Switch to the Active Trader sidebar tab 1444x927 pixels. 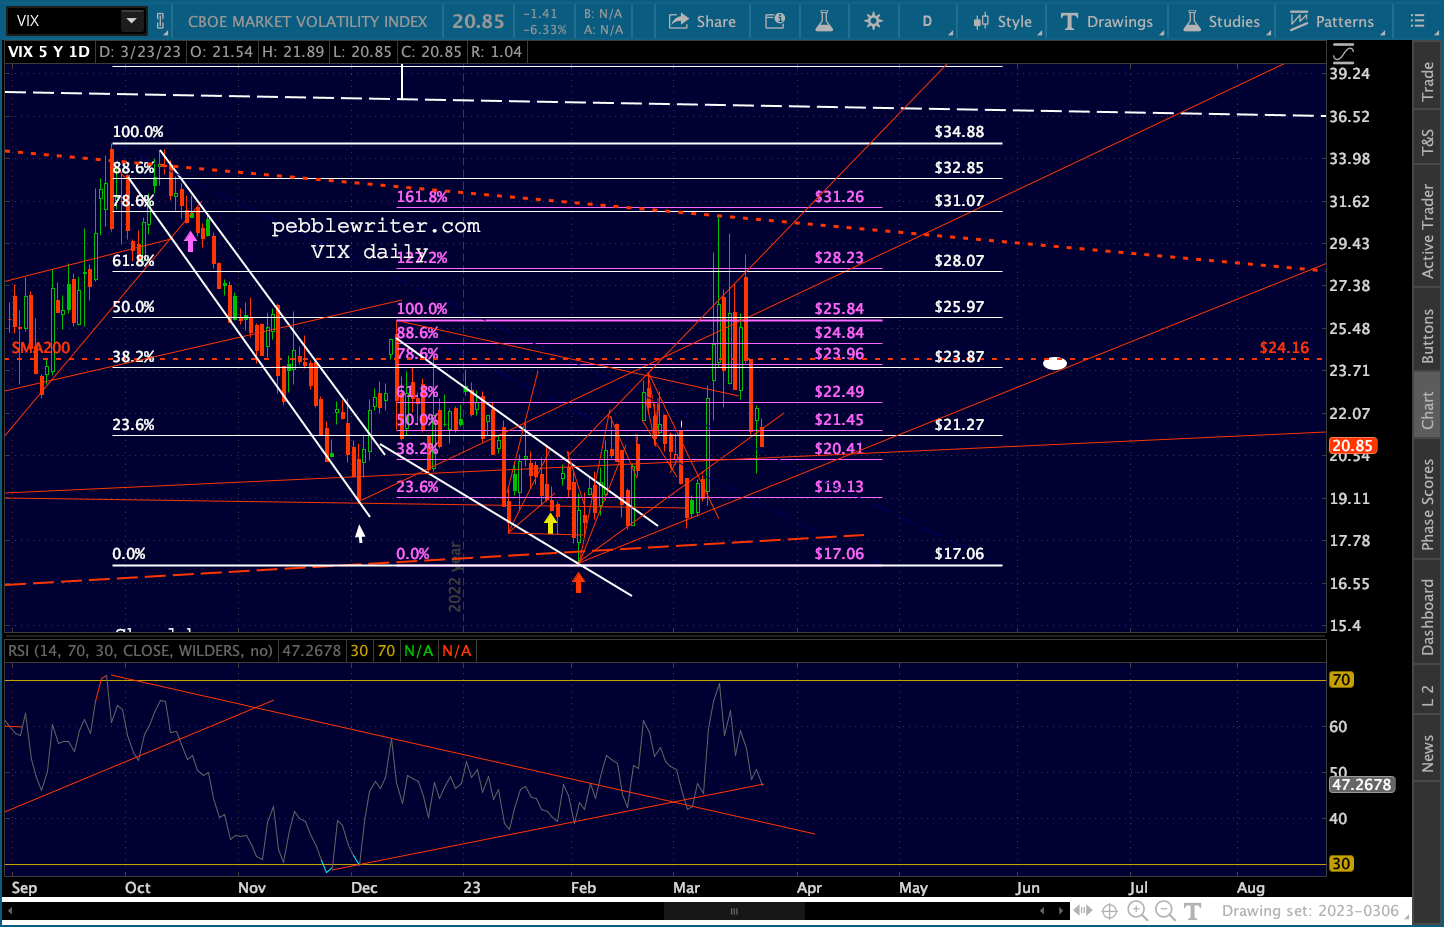[x=1428, y=232]
